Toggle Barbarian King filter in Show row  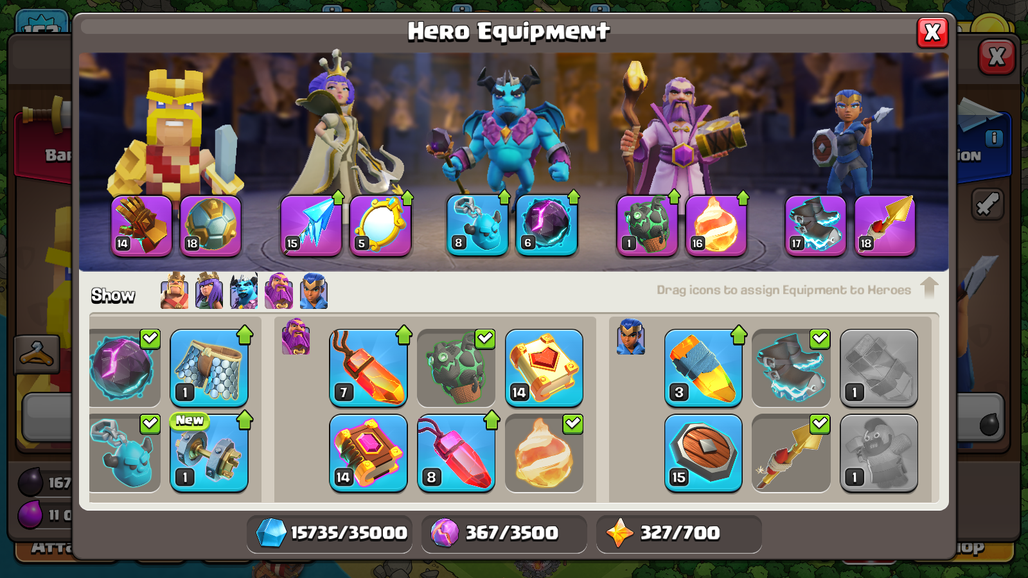click(174, 291)
